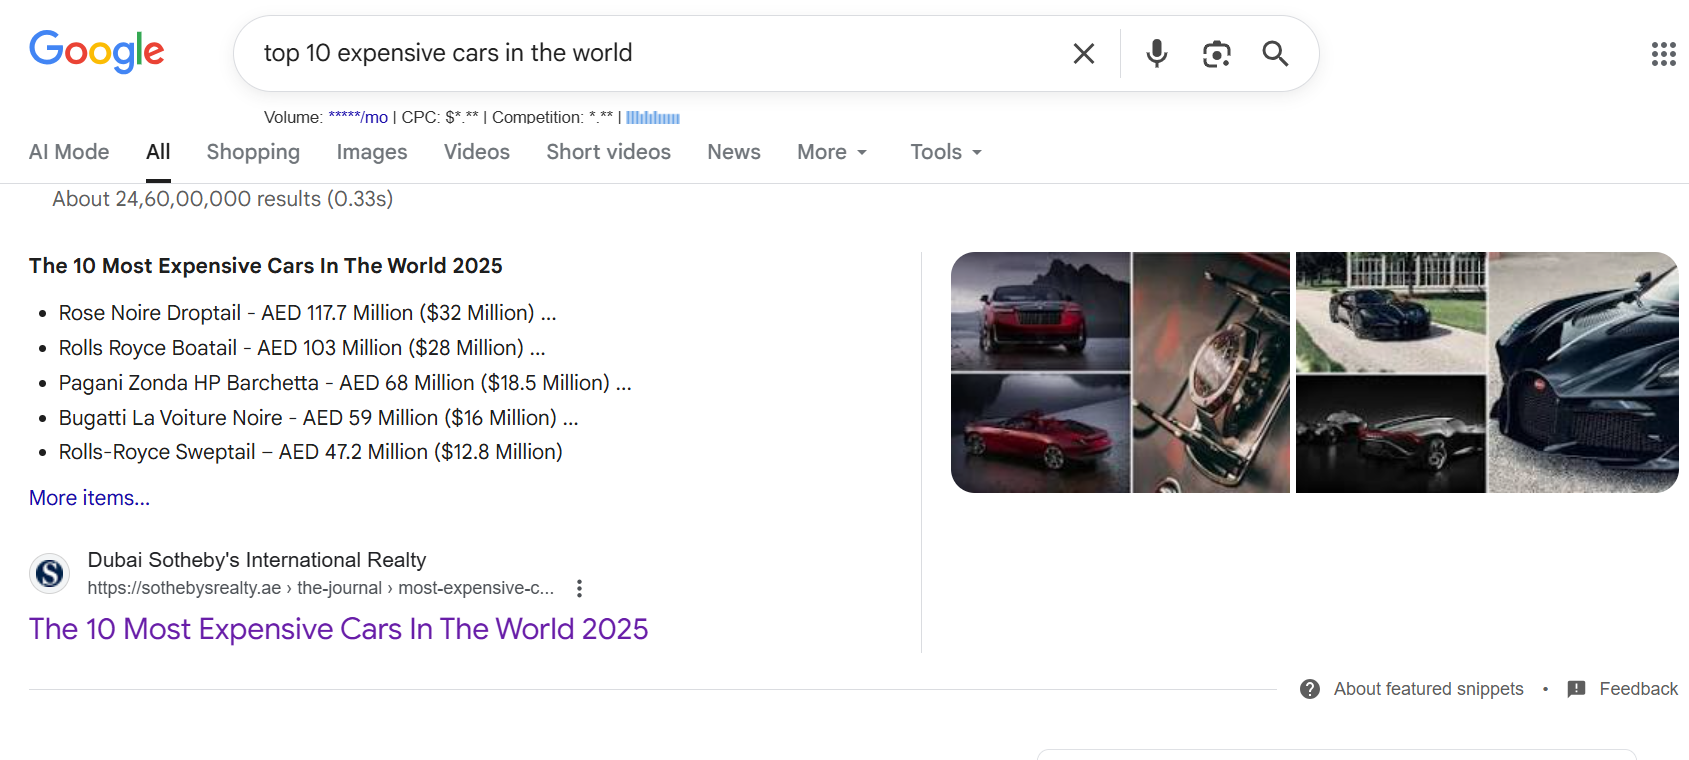The height and width of the screenshot is (760, 1689).
Task: Select the All results tab
Action: coord(158,152)
